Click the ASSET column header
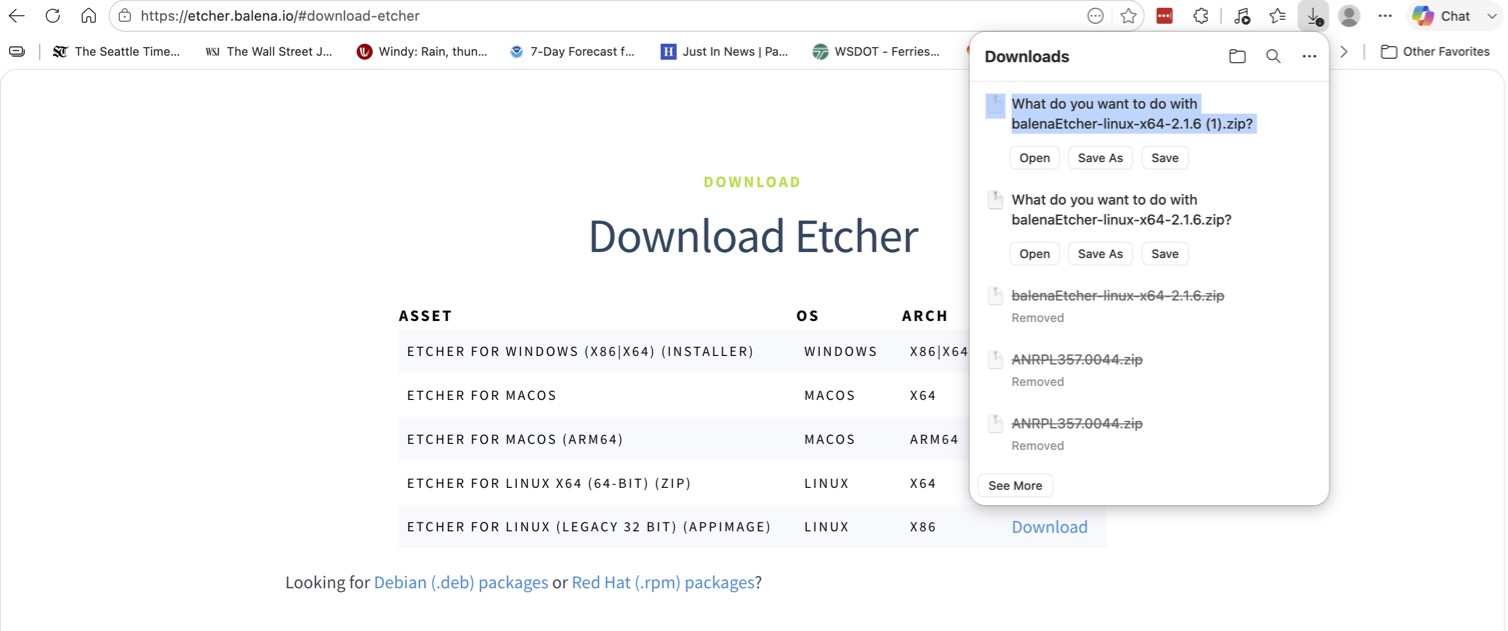This screenshot has height=631, width=1508. [x=425, y=316]
